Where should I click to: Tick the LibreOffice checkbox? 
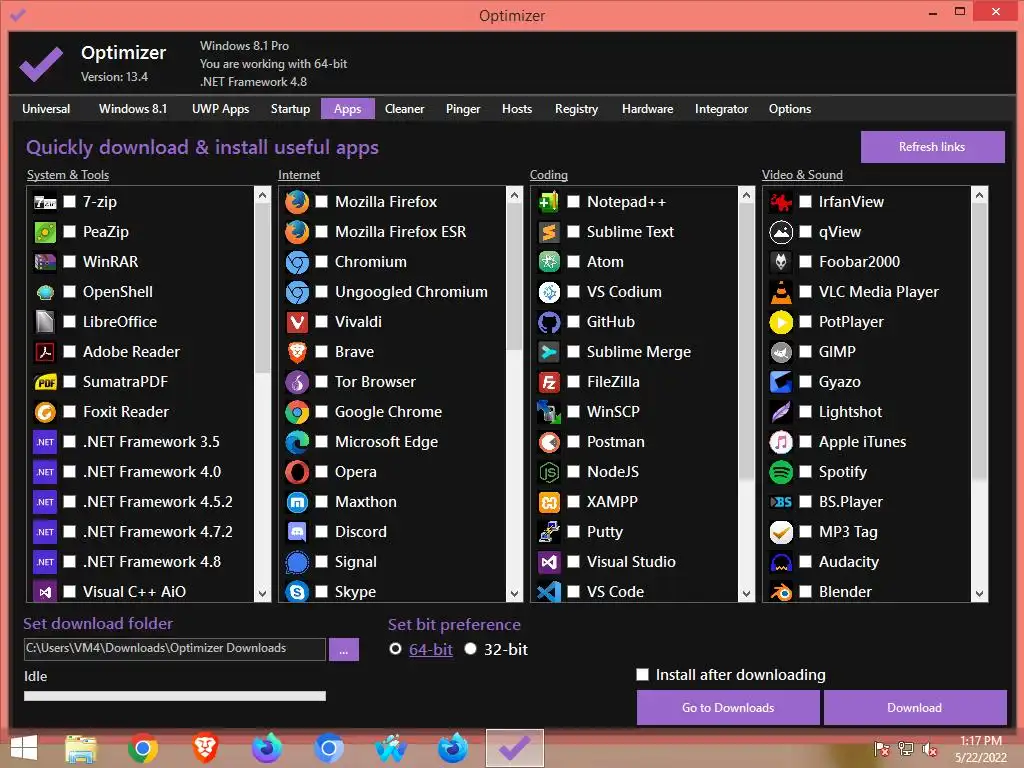coord(69,321)
